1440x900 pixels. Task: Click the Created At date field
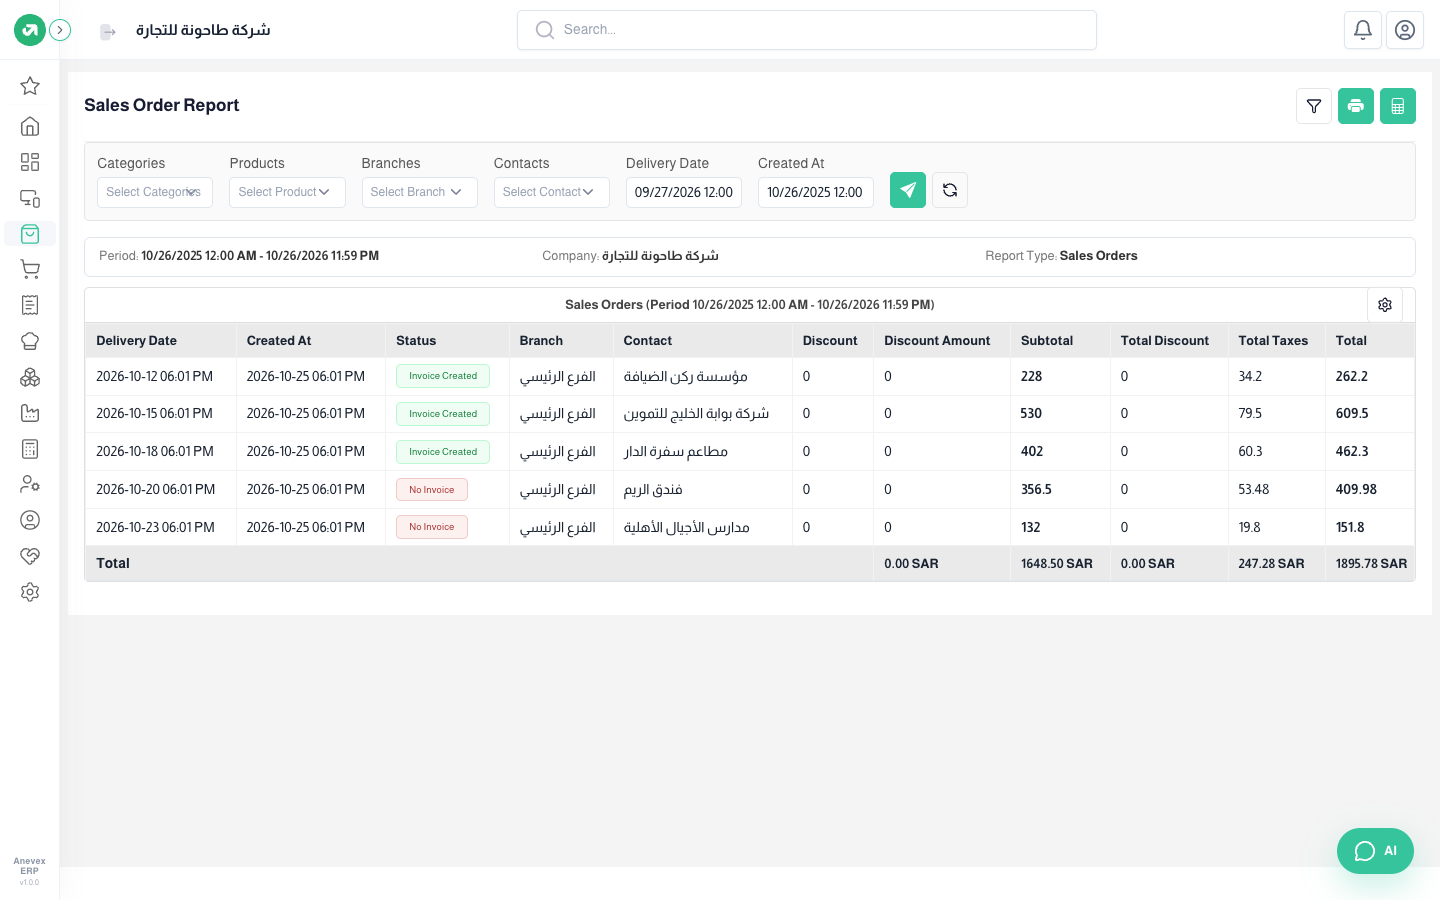coord(816,192)
